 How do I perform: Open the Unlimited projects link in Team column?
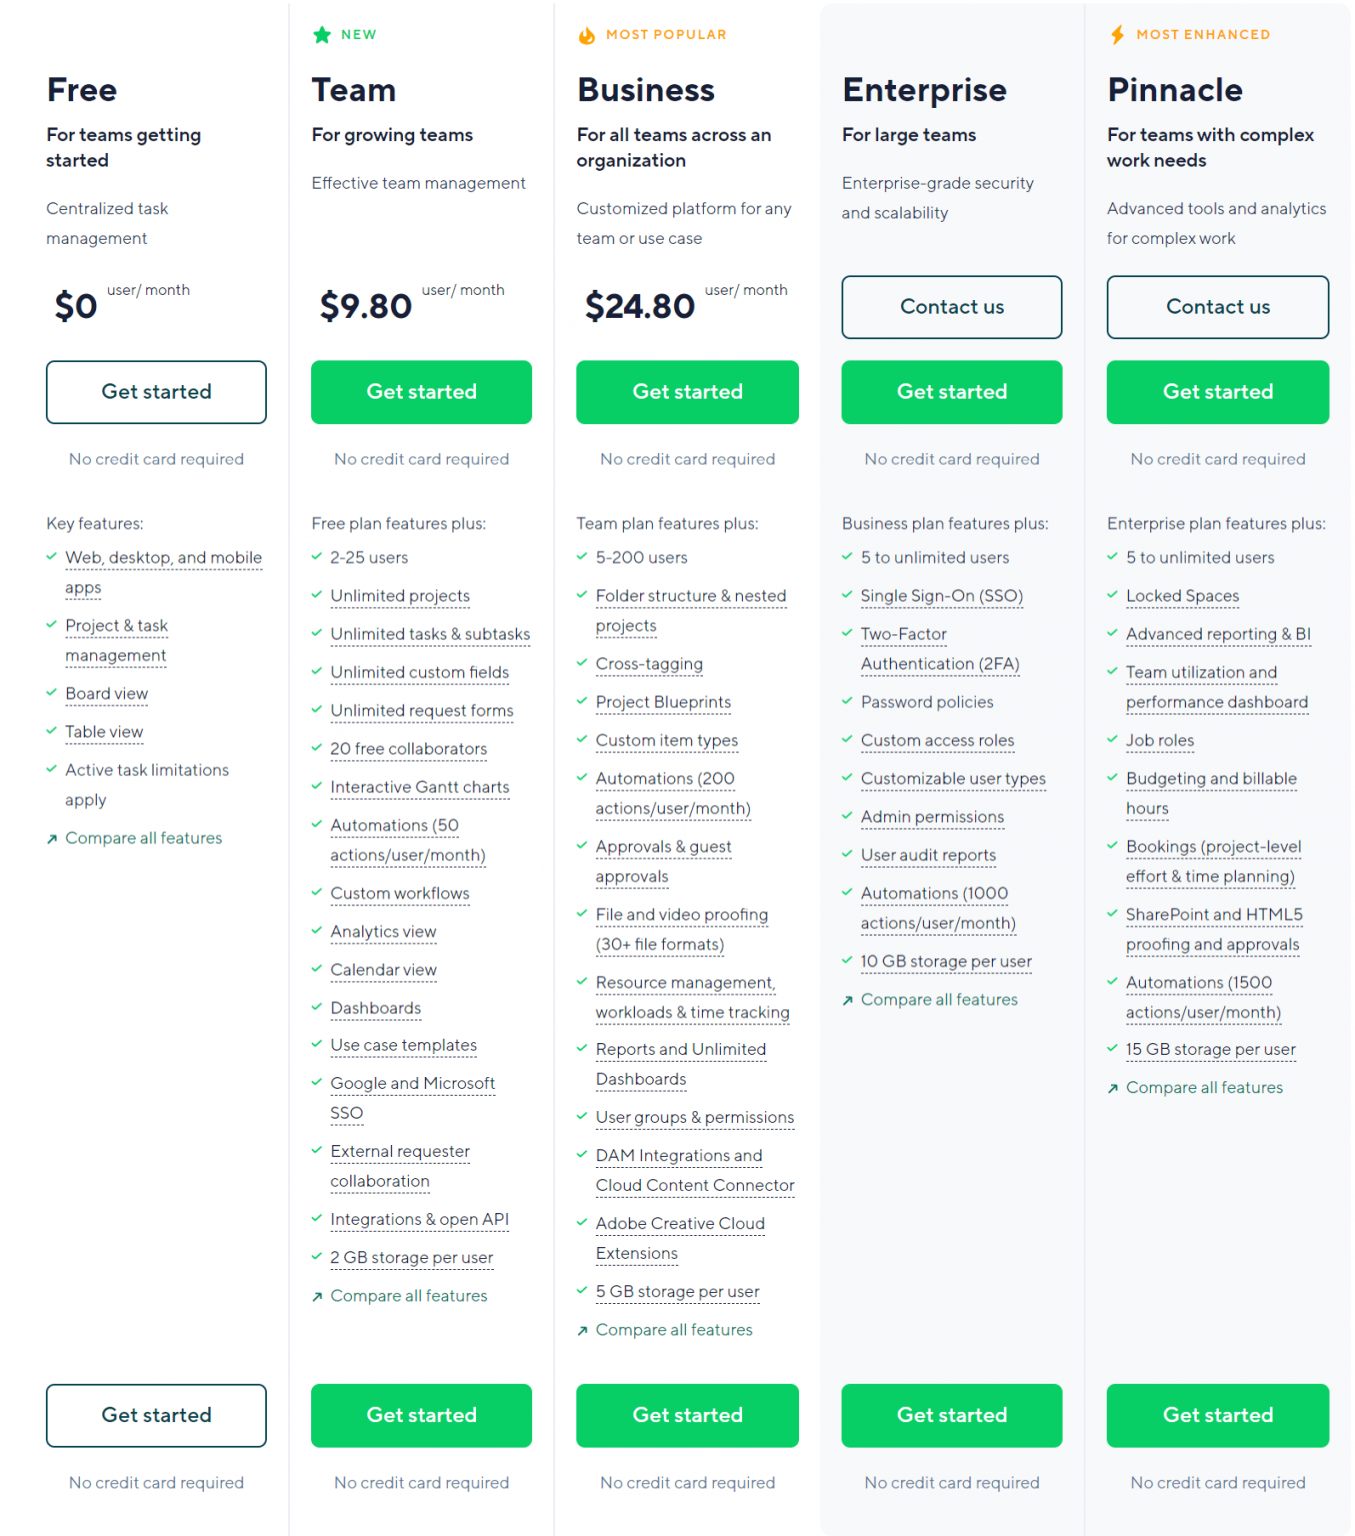point(399,596)
